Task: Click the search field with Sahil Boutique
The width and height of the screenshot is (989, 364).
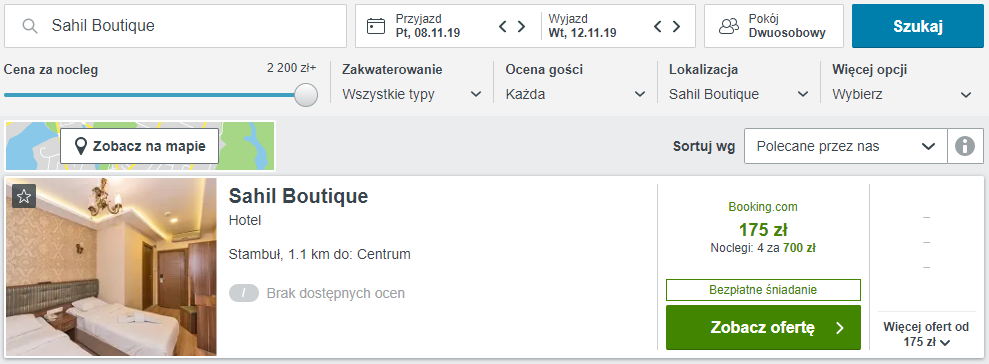Action: [x=175, y=26]
